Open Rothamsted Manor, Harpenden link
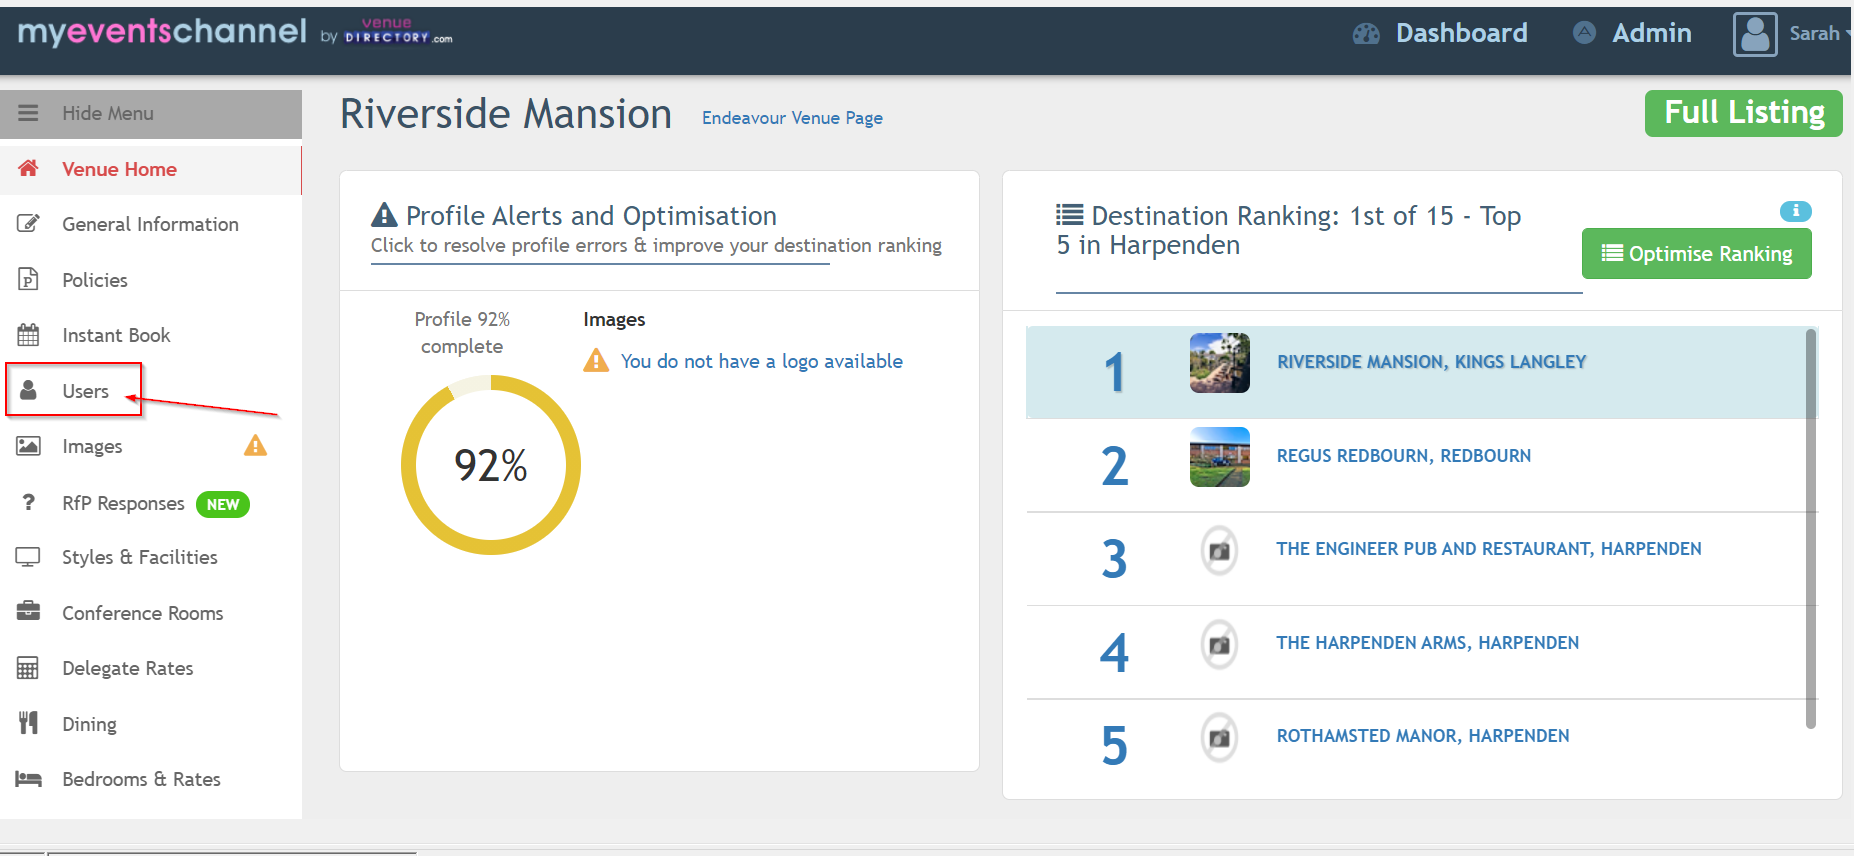The width and height of the screenshot is (1854, 856). click(1422, 736)
